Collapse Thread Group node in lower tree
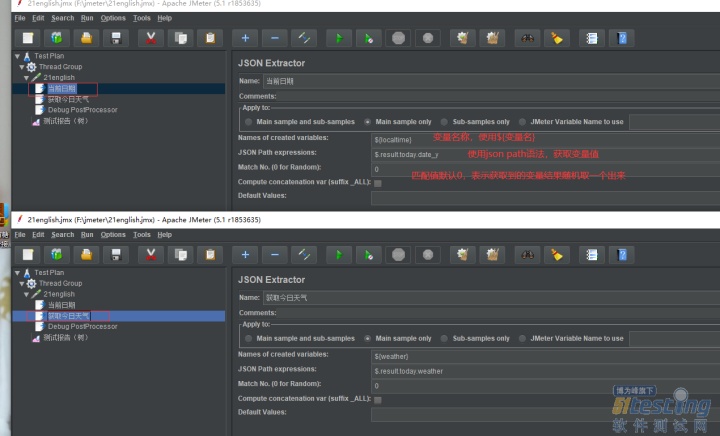The image size is (720, 436). 22,284
